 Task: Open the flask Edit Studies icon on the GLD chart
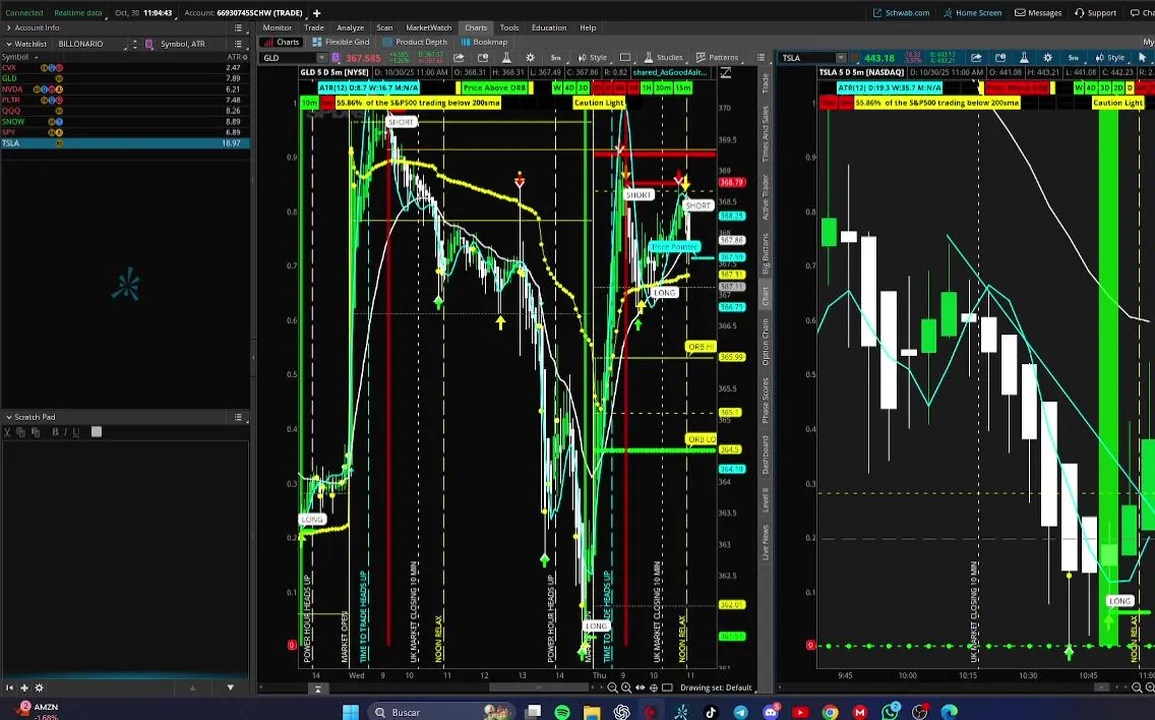click(x=506, y=57)
